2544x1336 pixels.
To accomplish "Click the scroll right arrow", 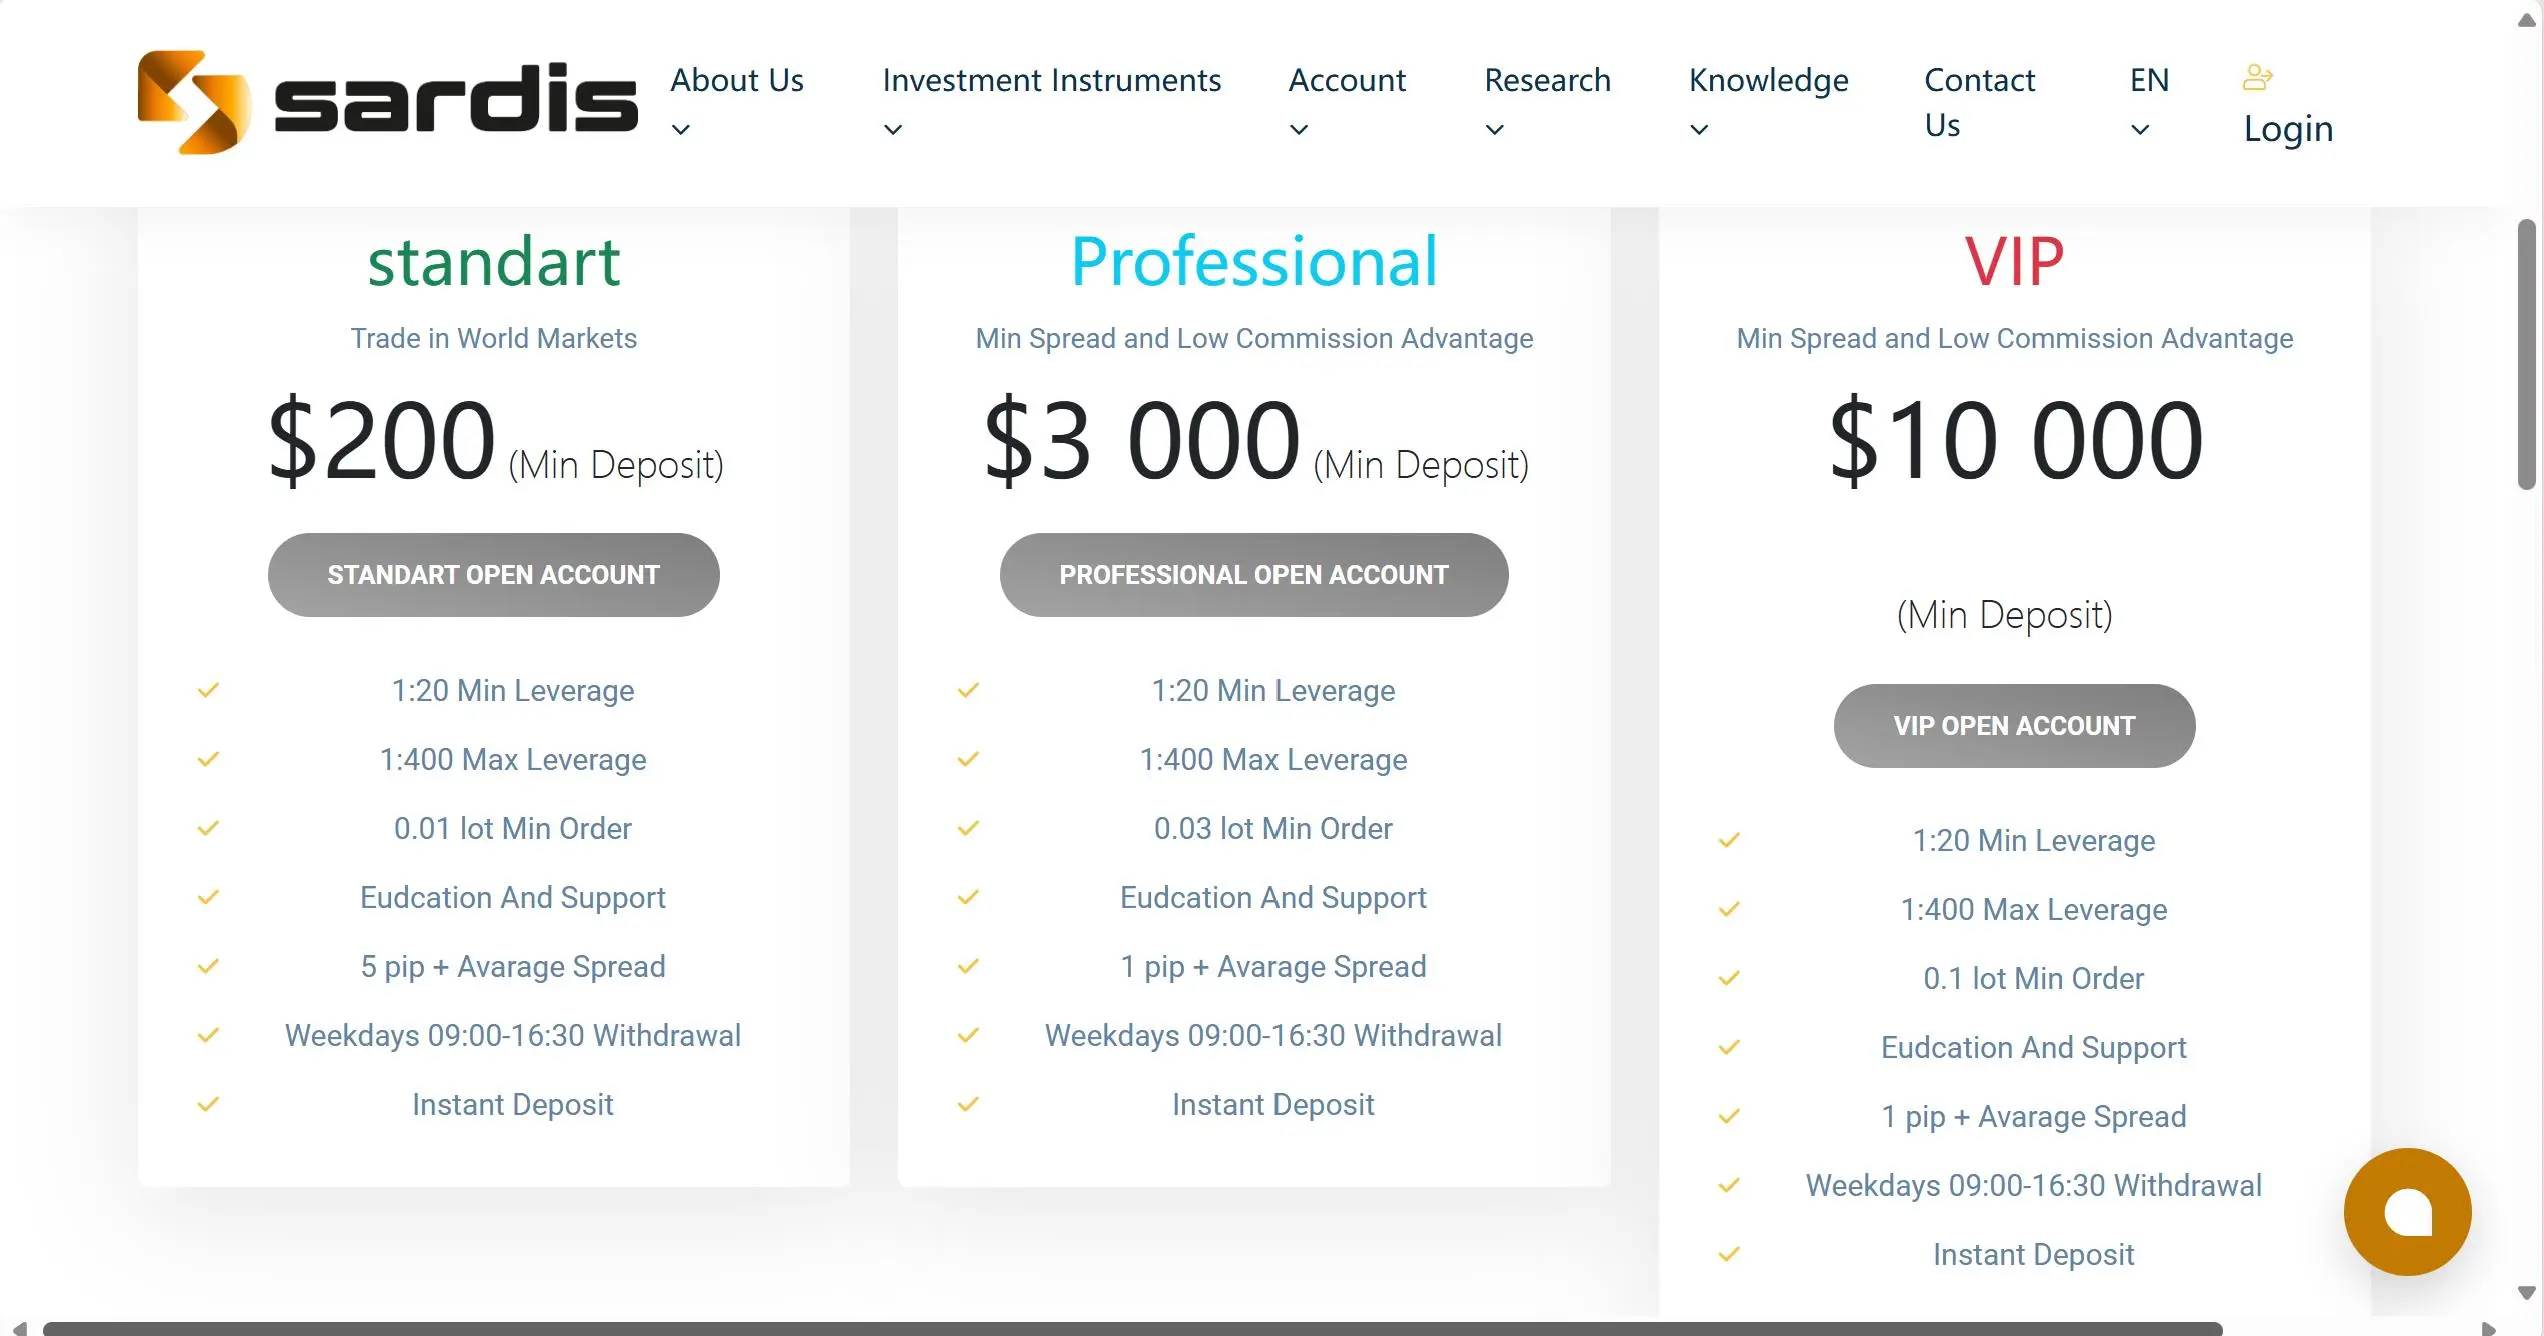I will 2488,1328.
